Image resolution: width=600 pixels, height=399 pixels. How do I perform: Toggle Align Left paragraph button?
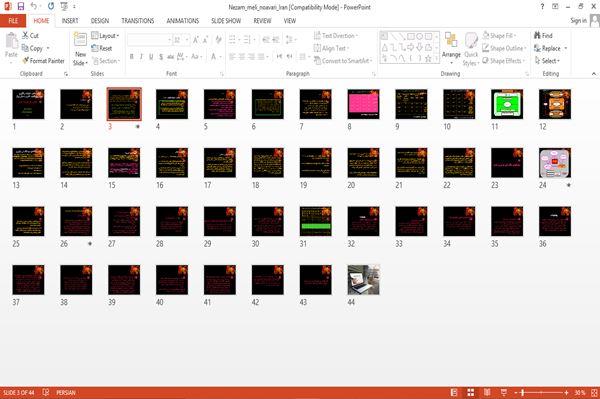[232, 57]
